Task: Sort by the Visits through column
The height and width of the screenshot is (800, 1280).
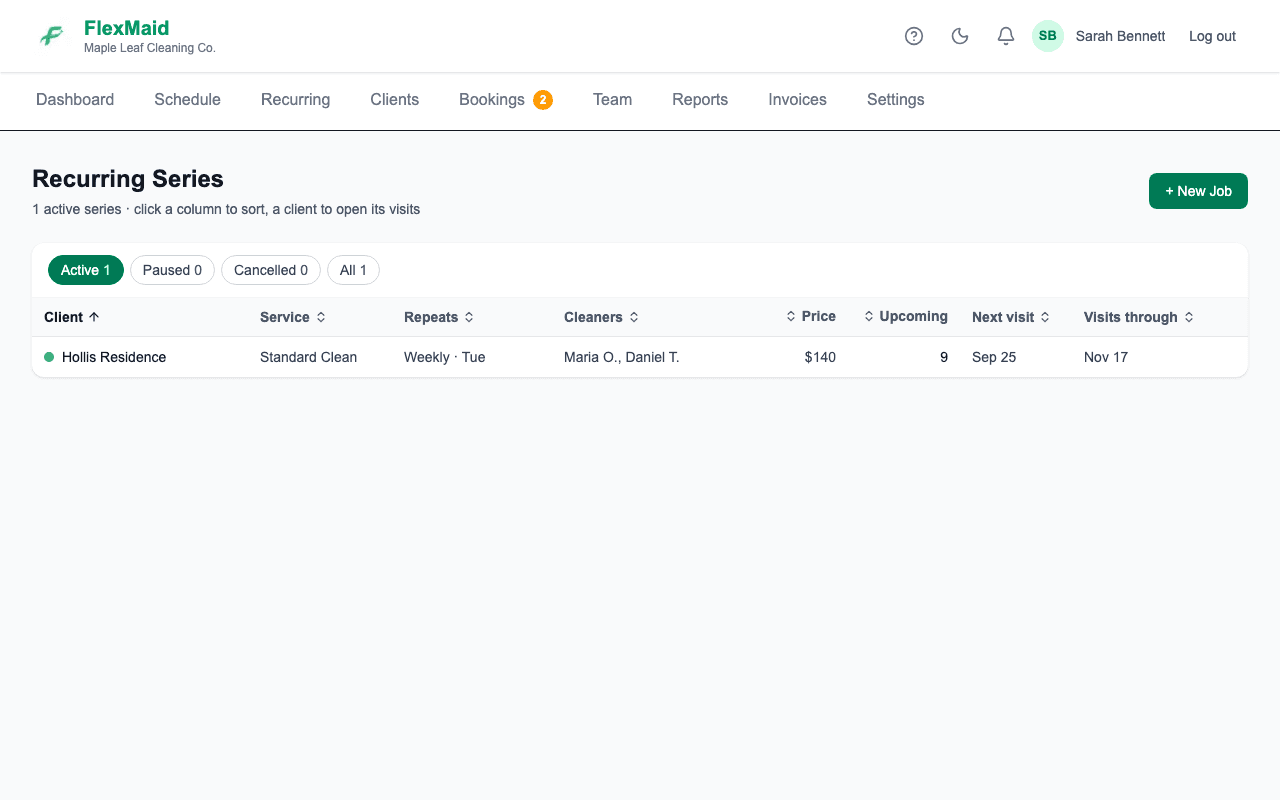Action: 1139,317
